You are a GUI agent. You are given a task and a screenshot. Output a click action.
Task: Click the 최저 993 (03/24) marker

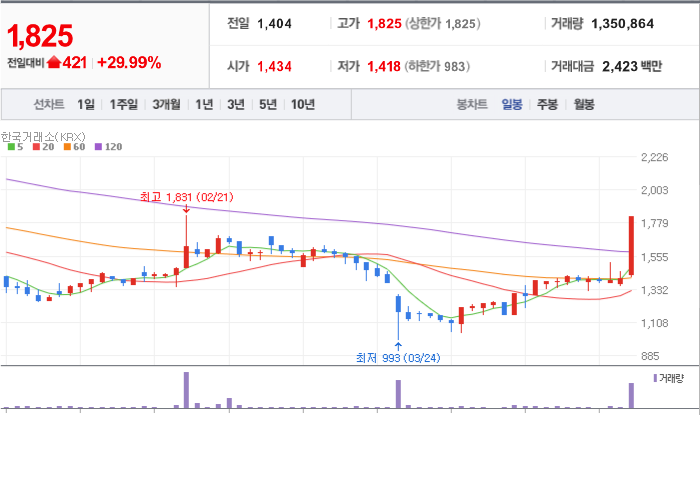(x=398, y=357)
